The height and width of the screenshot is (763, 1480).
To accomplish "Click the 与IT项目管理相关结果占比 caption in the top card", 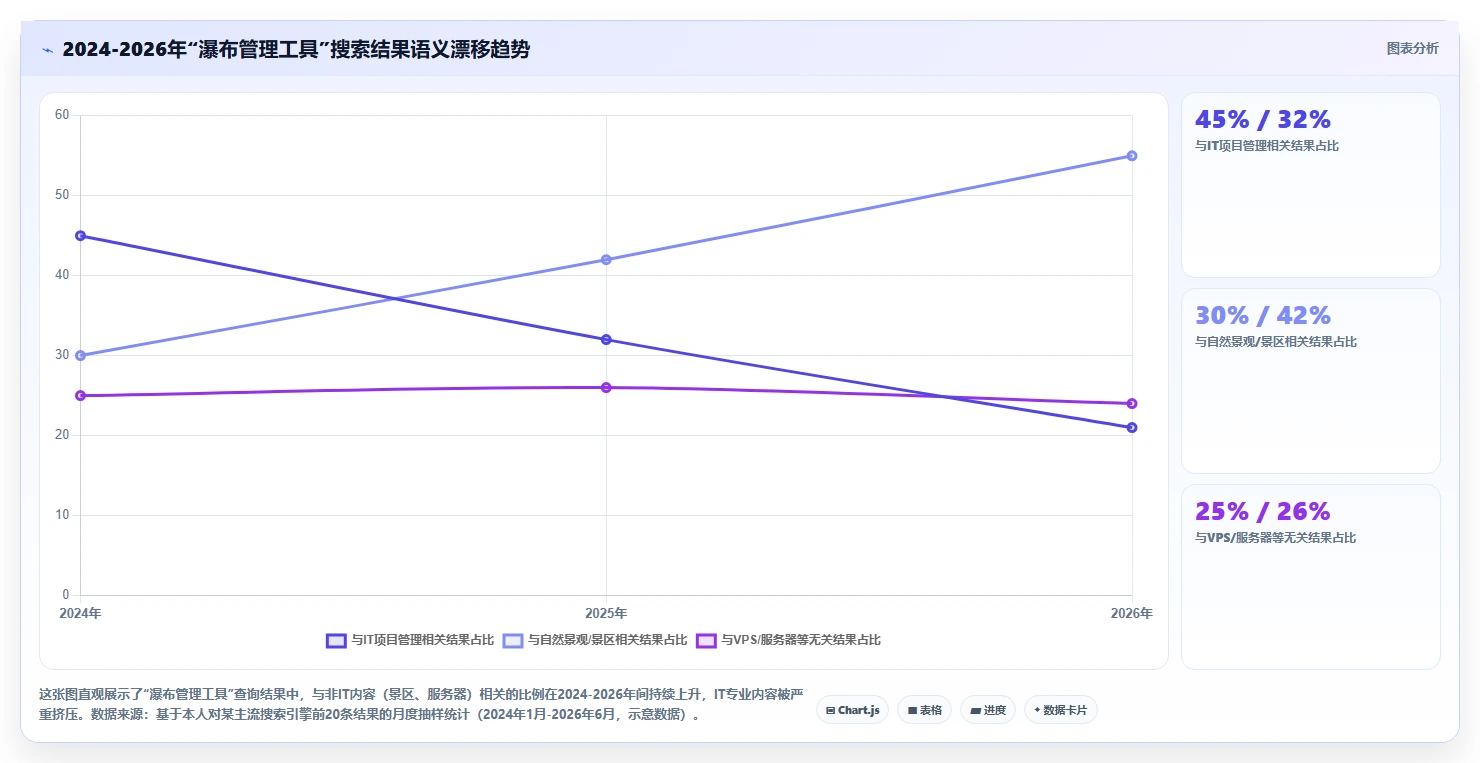I will tap(1267, 146).
